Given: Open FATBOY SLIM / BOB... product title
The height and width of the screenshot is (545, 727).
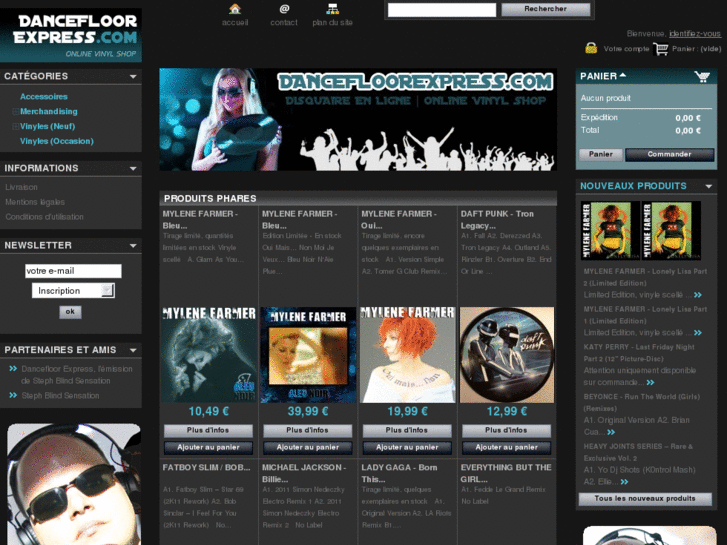Looking at the screenshot, I should 206,468.
